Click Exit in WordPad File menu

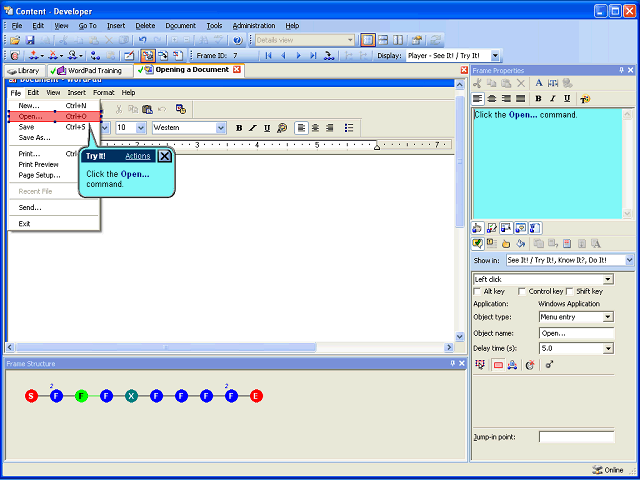(24, 224)
